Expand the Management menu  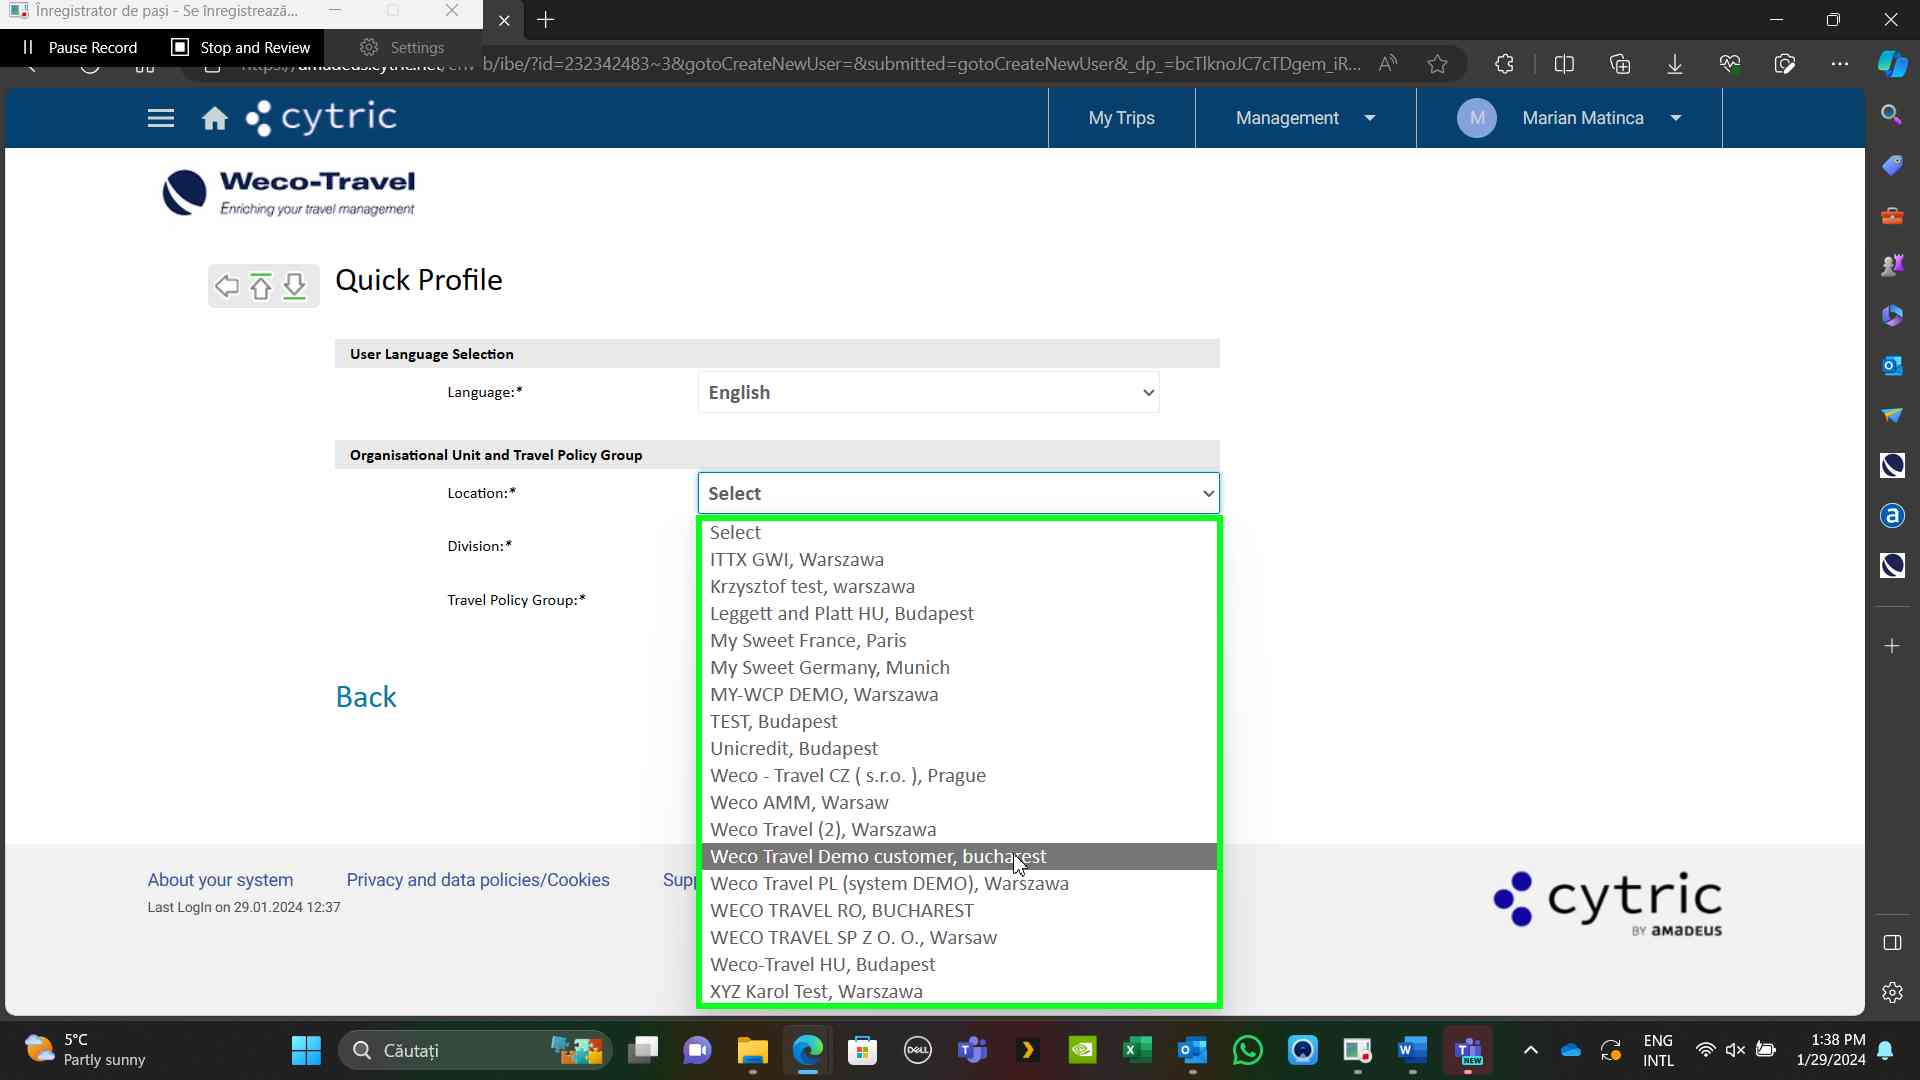pos(1305,118)
